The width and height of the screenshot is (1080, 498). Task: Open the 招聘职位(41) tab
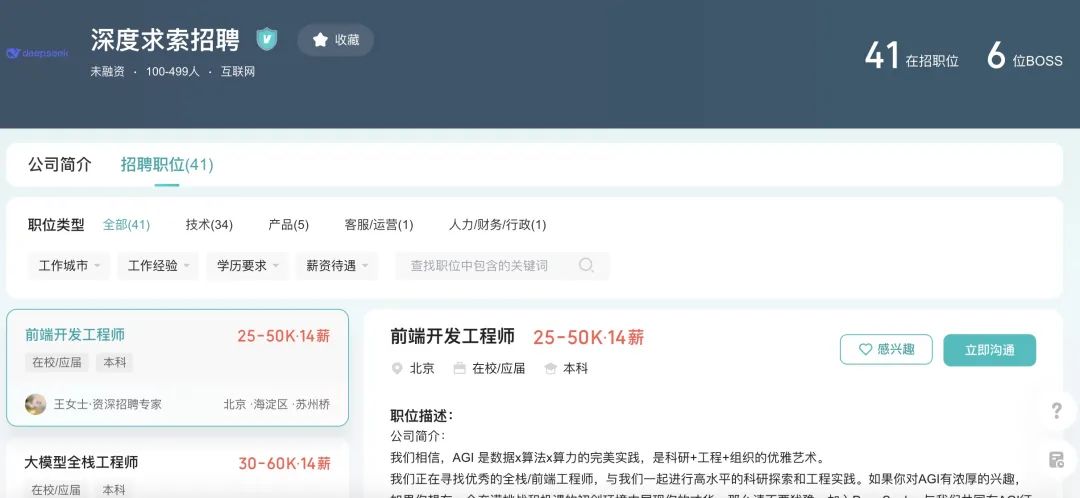point(167,165)
